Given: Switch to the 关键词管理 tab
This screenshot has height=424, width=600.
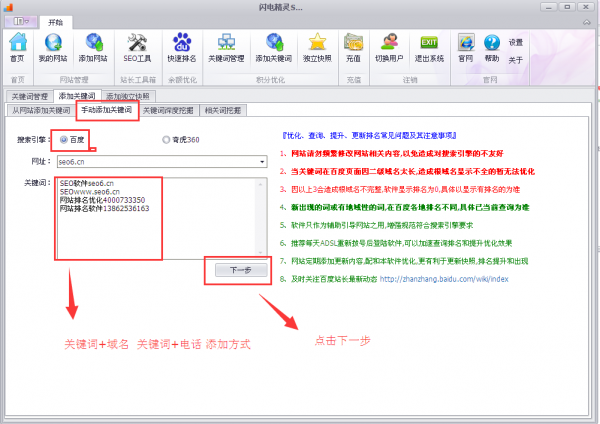Looking at the screenshot, I should 30,96.
